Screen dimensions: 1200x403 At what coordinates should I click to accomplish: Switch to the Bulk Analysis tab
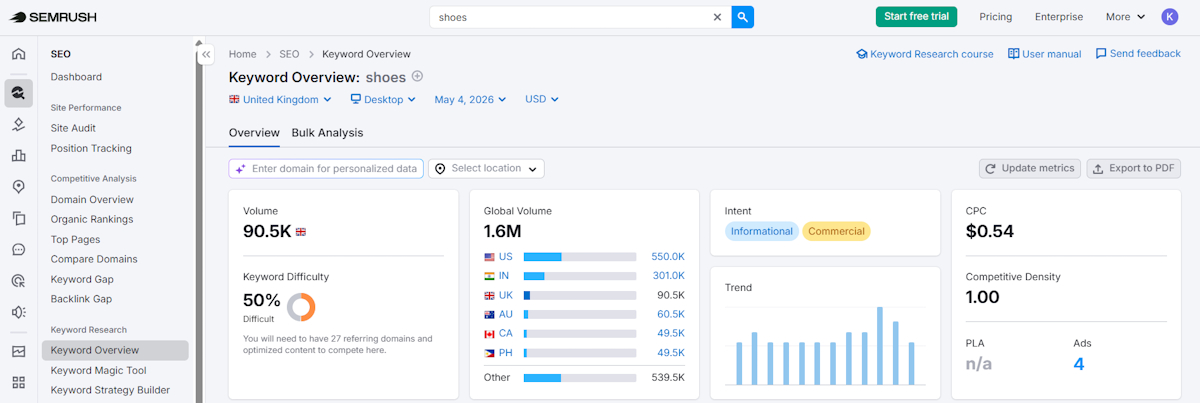click(327, 133)
